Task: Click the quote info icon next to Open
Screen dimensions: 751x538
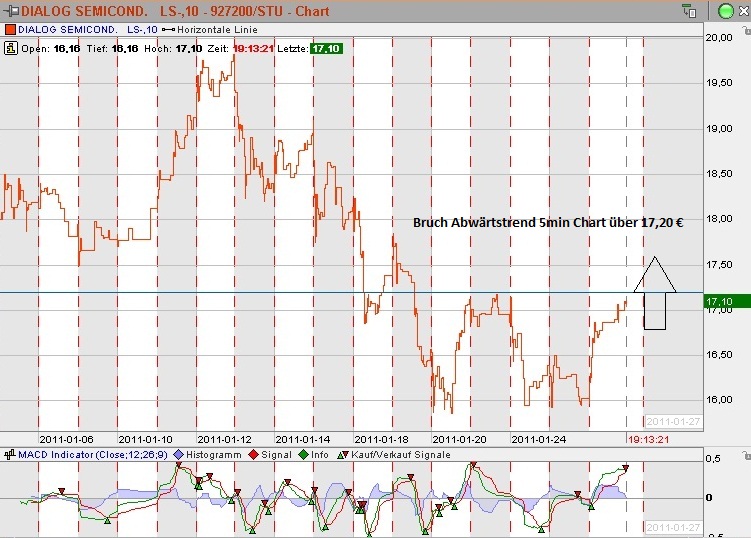Action: click(x=11, y=48)
